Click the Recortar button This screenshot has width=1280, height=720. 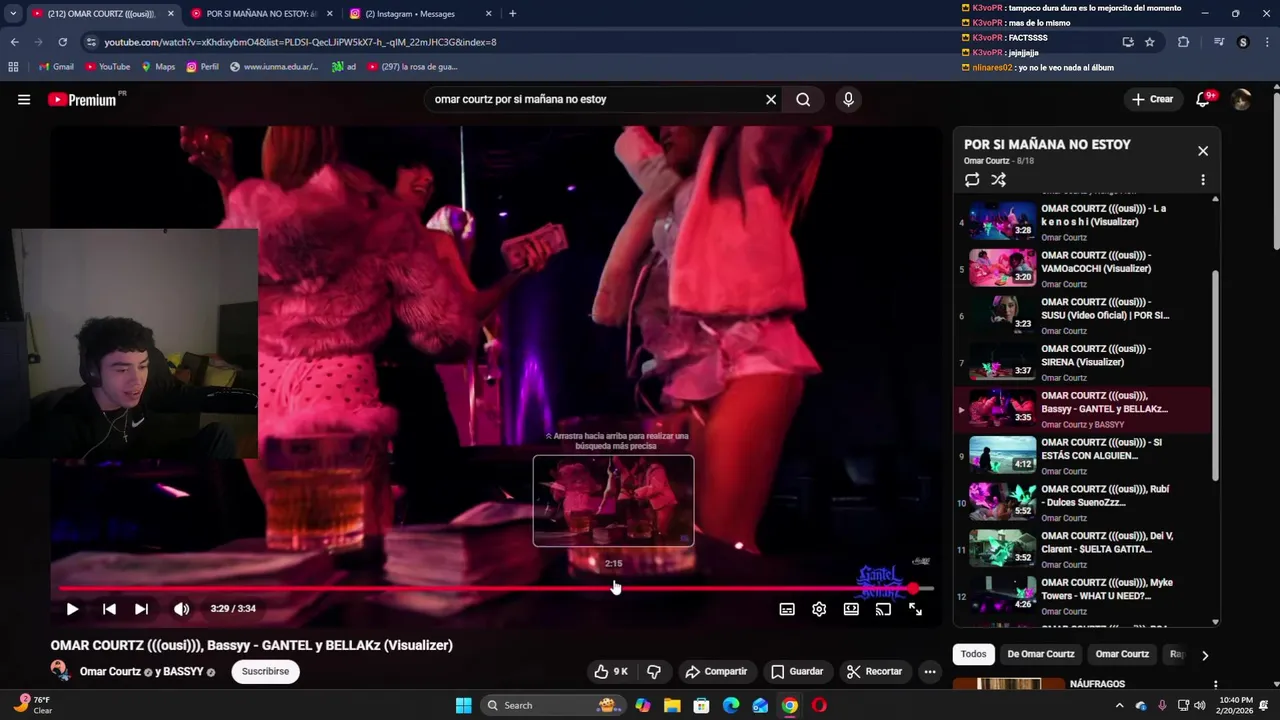click(x=874, y=672)
